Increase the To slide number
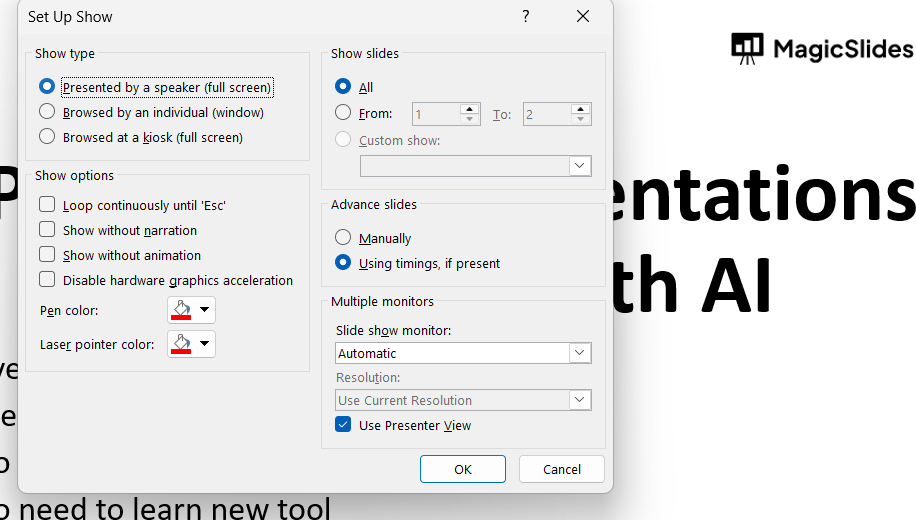 pyautogui.click(x=580, y=109)
